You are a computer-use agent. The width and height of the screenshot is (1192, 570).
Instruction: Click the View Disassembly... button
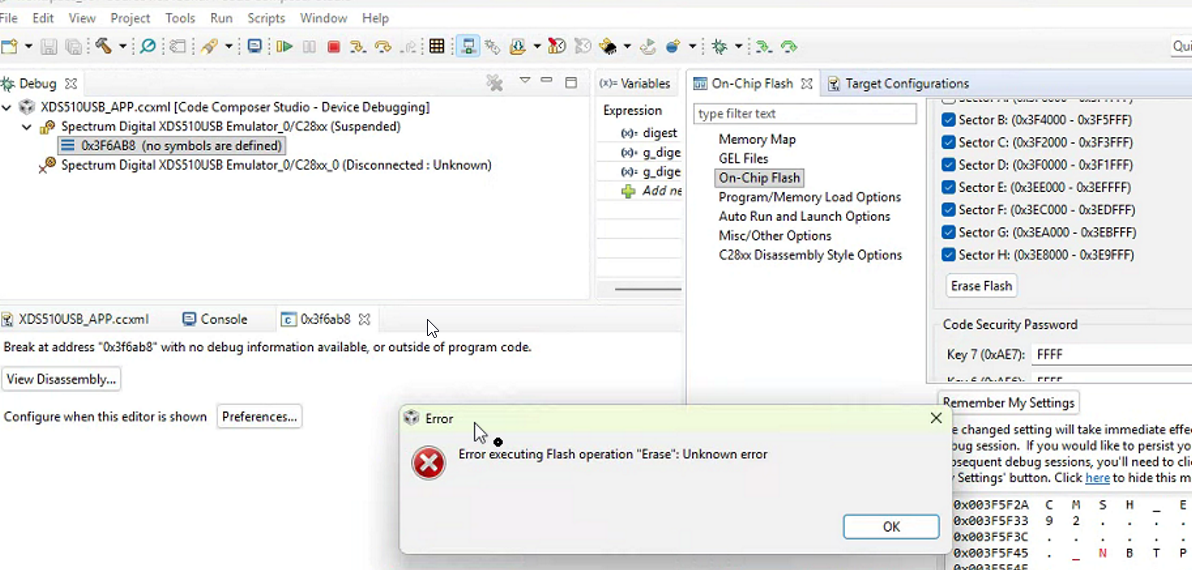pyautogui.click(x=62, y=379)
